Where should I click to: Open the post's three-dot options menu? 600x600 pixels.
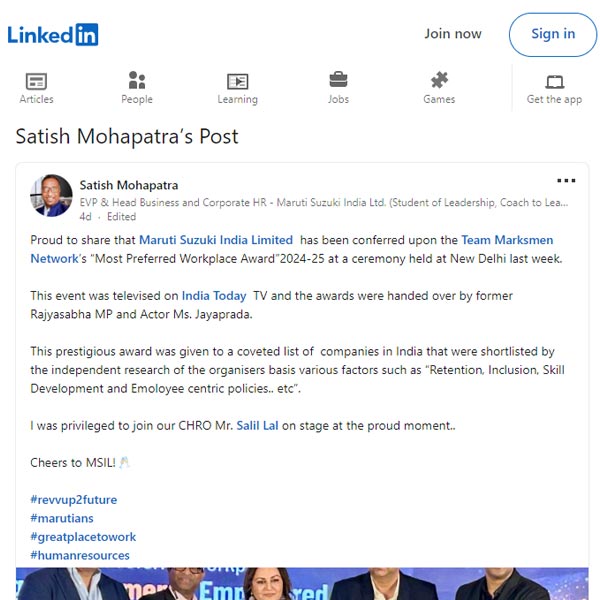tap(566, 181)
